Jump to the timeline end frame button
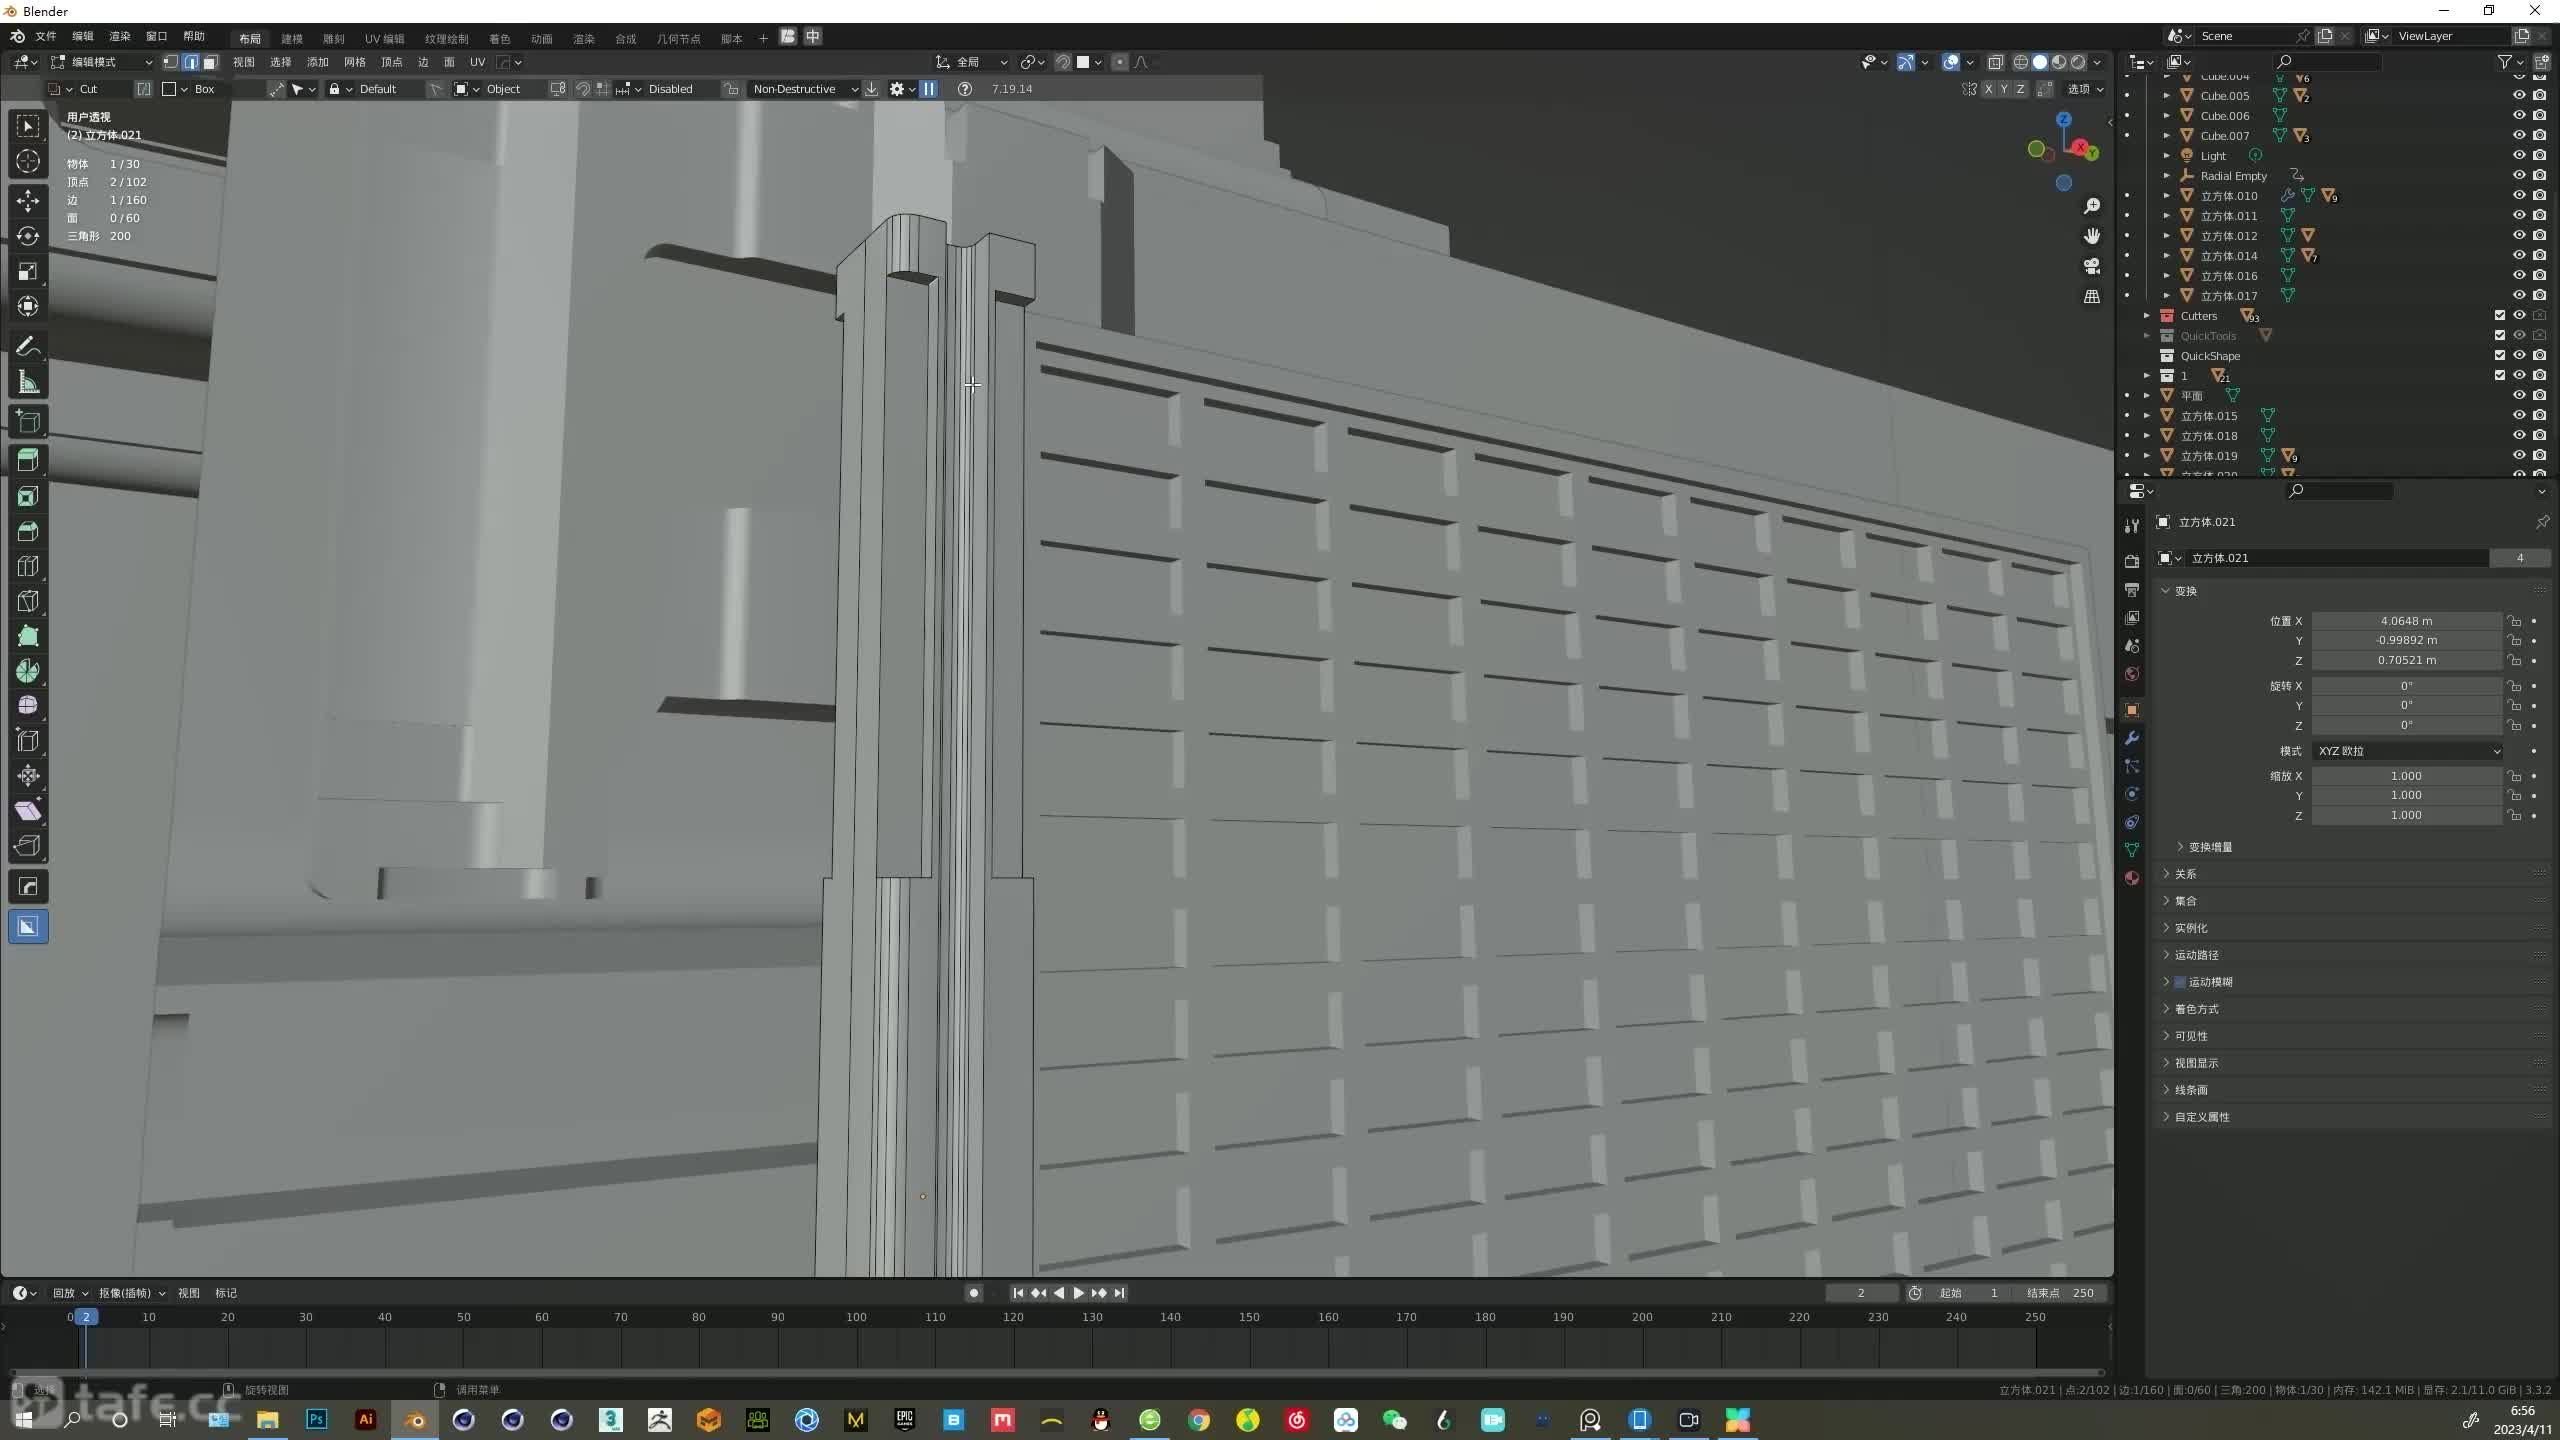Image resolution: width=2560 pixels, height=1440 pixels. pyautogui.click(x=1120, y=1293)
